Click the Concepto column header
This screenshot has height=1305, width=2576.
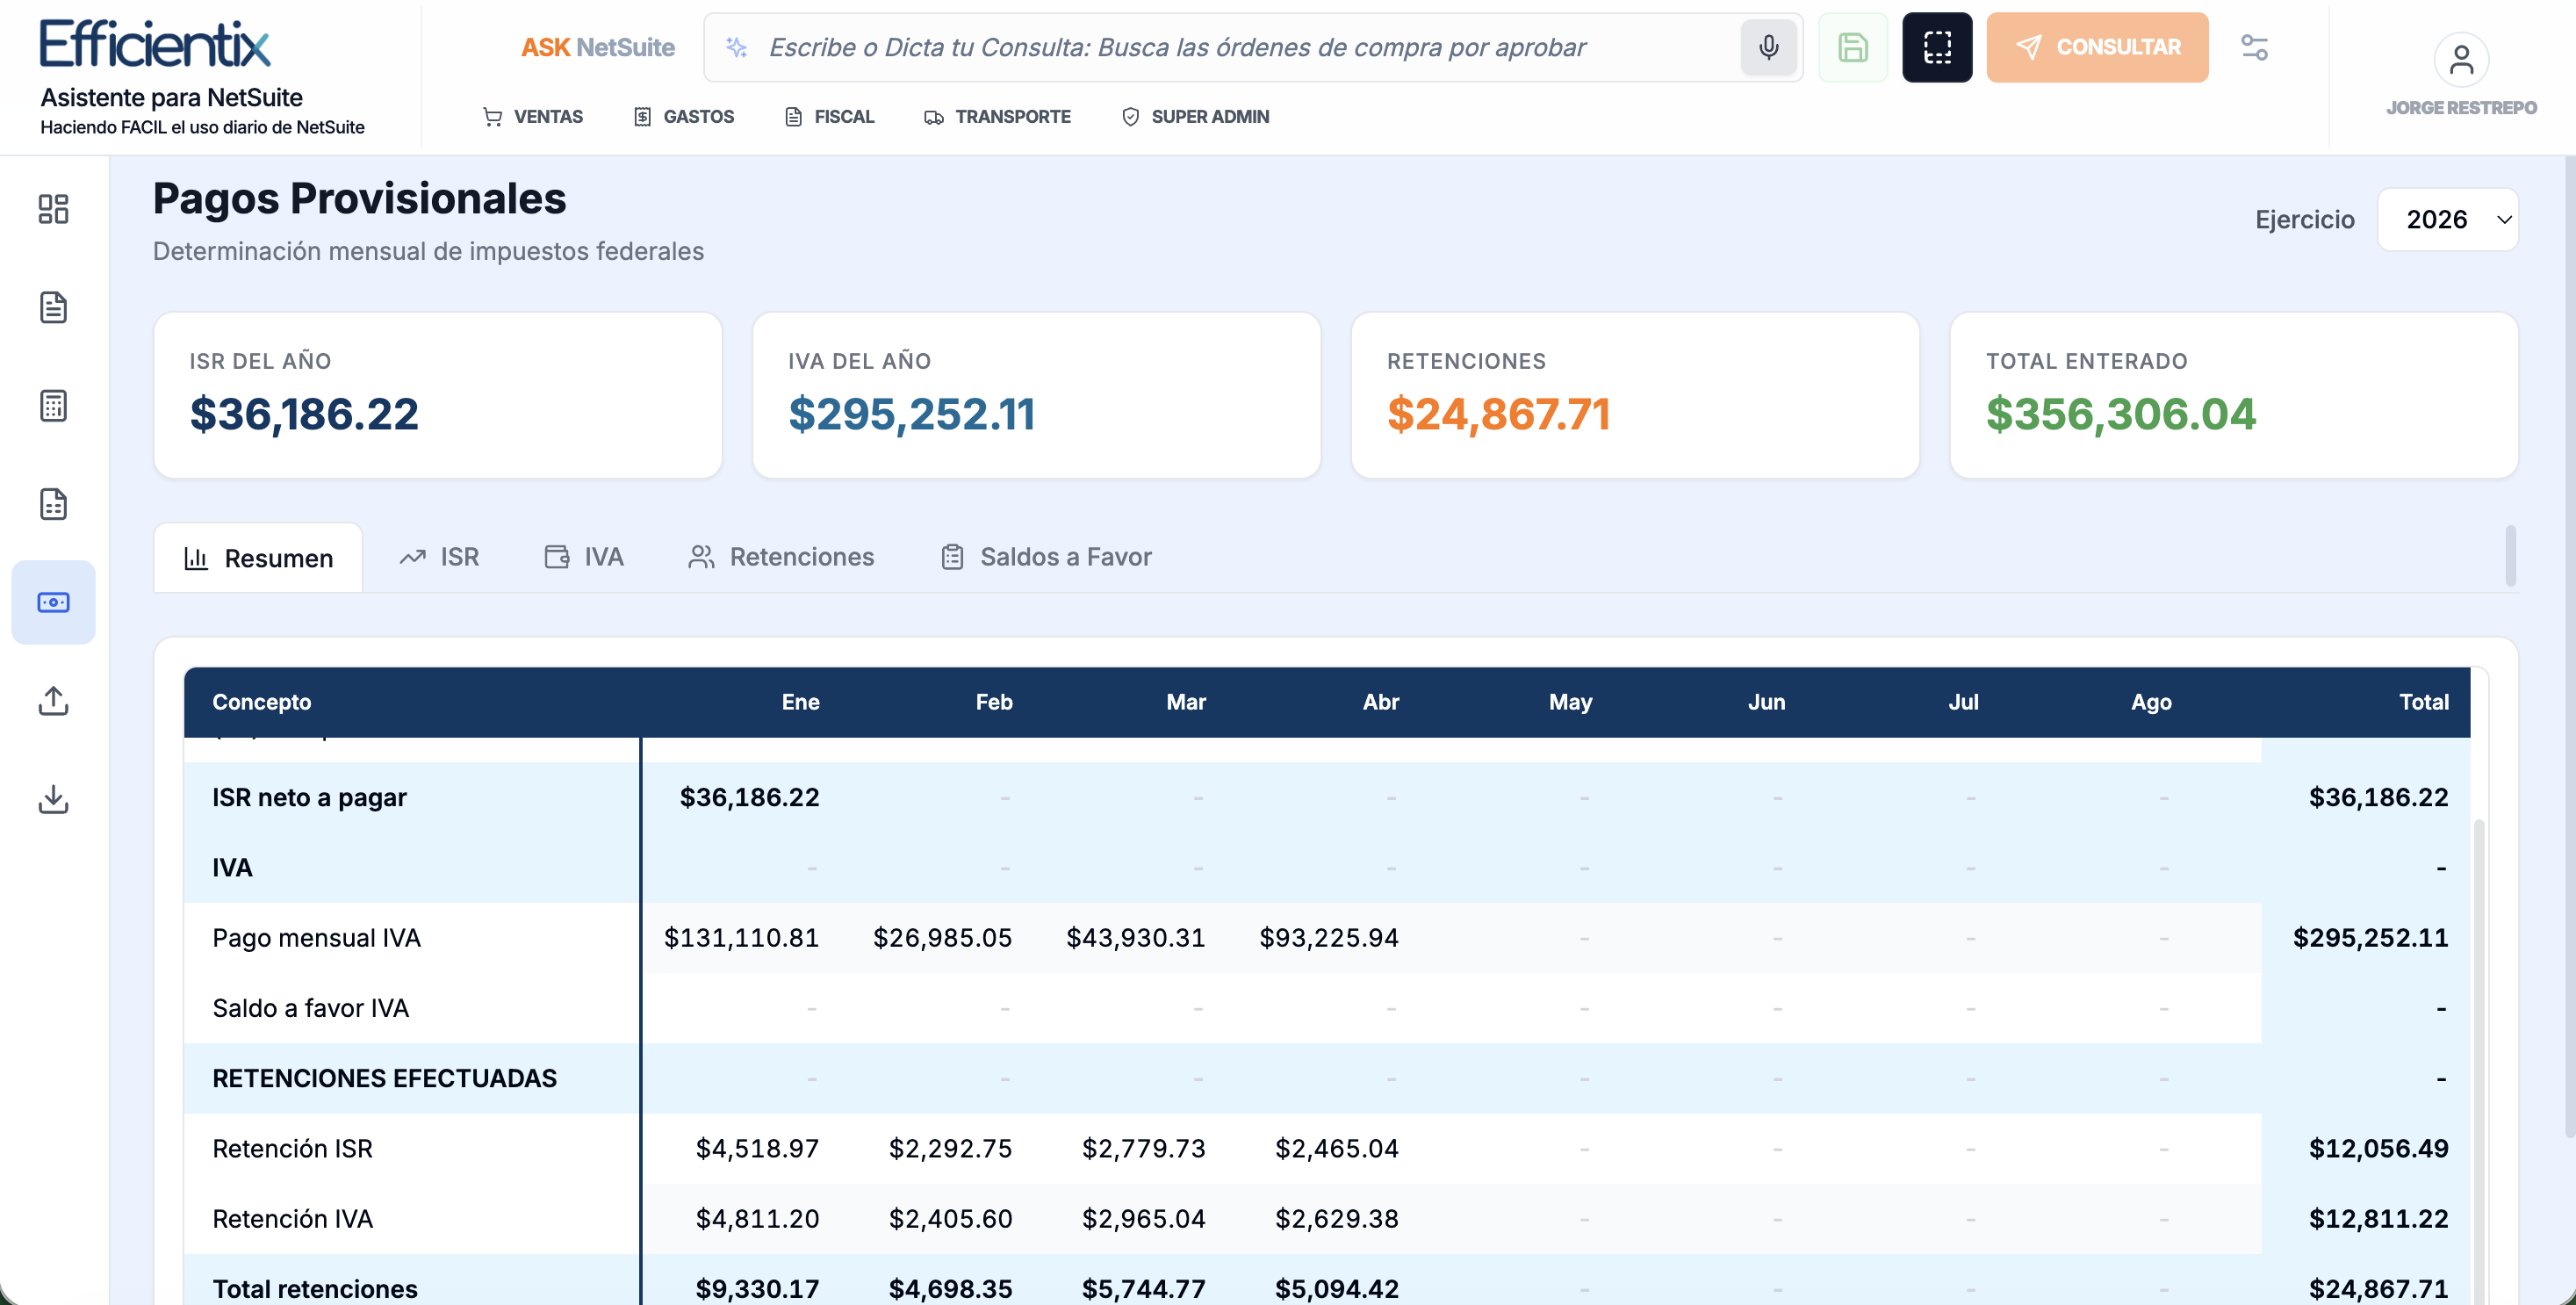point(261,702)
